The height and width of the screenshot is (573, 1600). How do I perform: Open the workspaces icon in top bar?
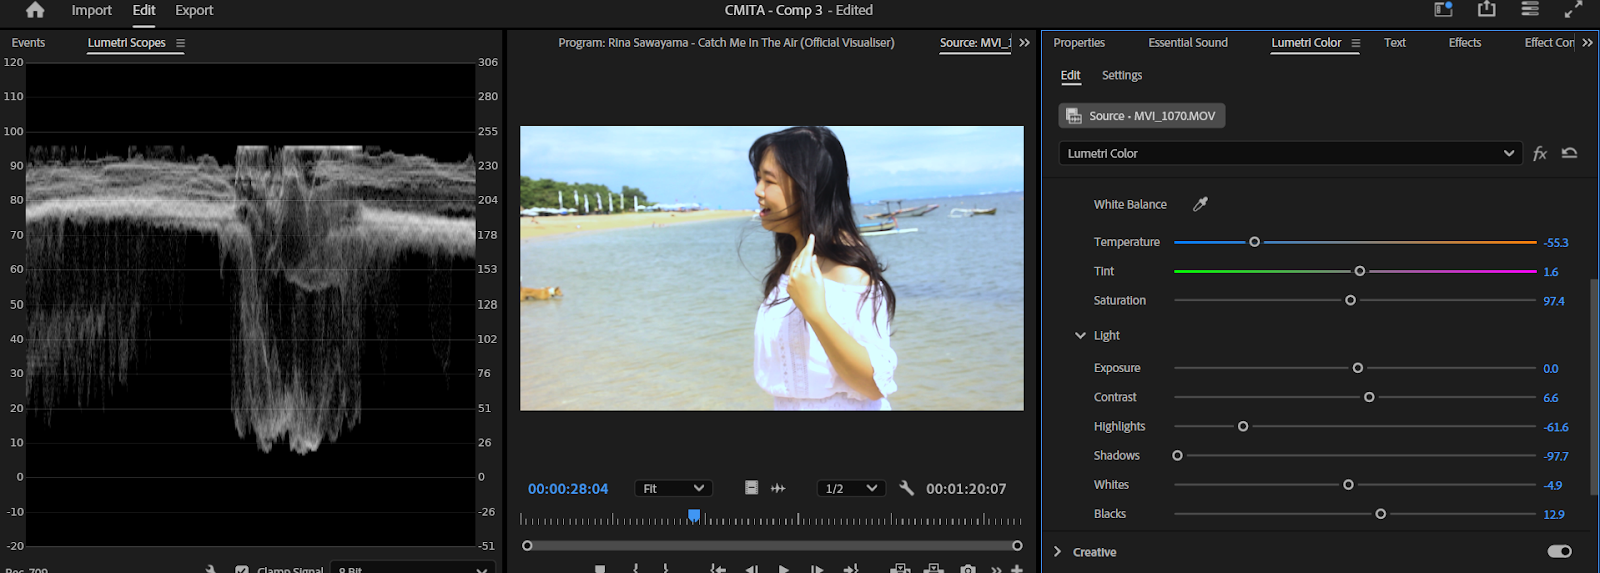(1443, 9)
